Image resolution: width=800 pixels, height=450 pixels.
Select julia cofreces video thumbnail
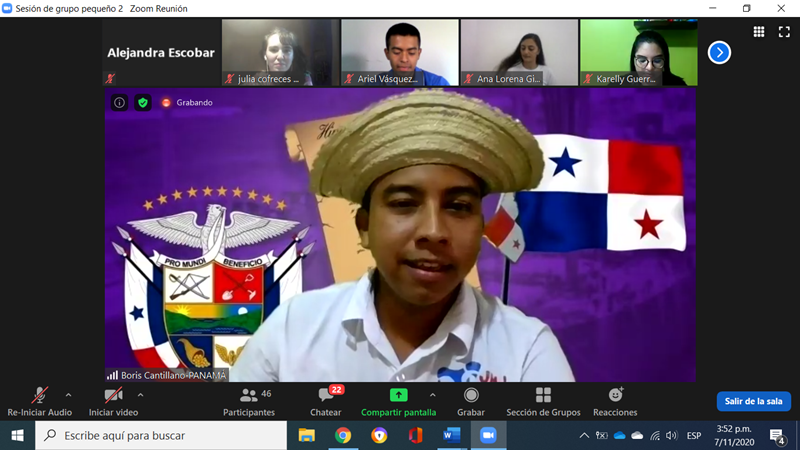point(280,53)
